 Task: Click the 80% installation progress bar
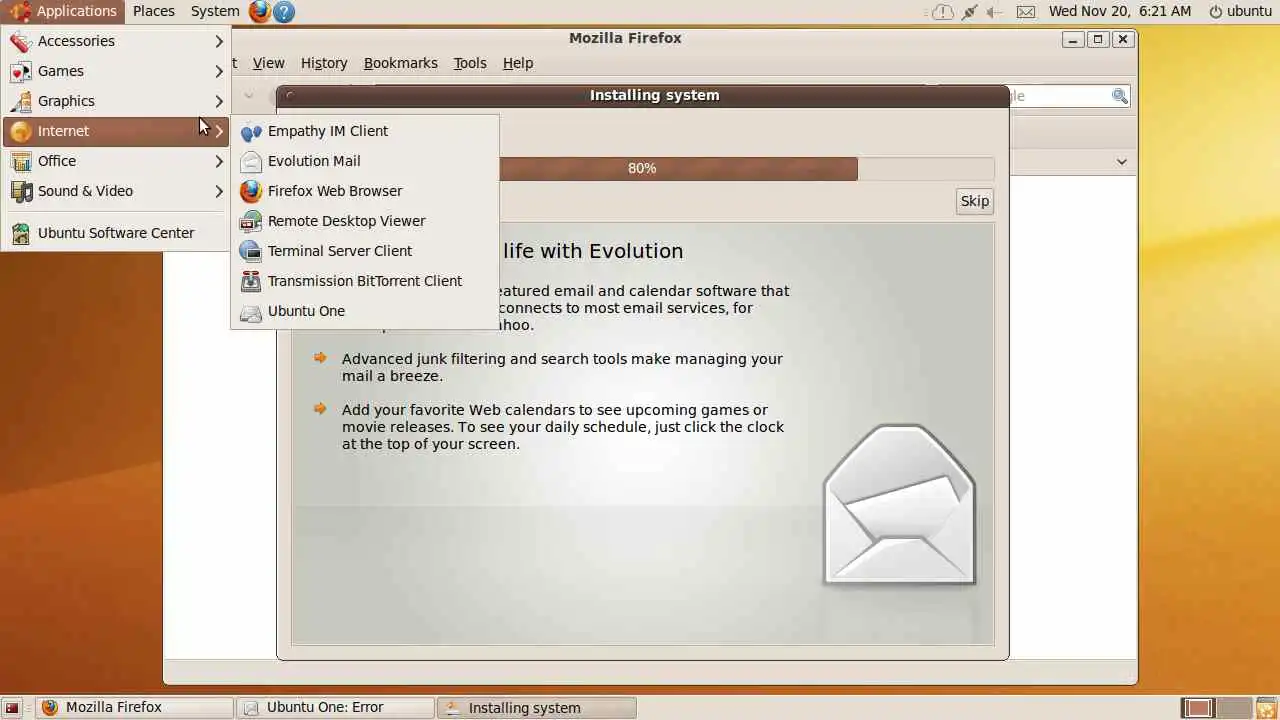click(642, 169)
